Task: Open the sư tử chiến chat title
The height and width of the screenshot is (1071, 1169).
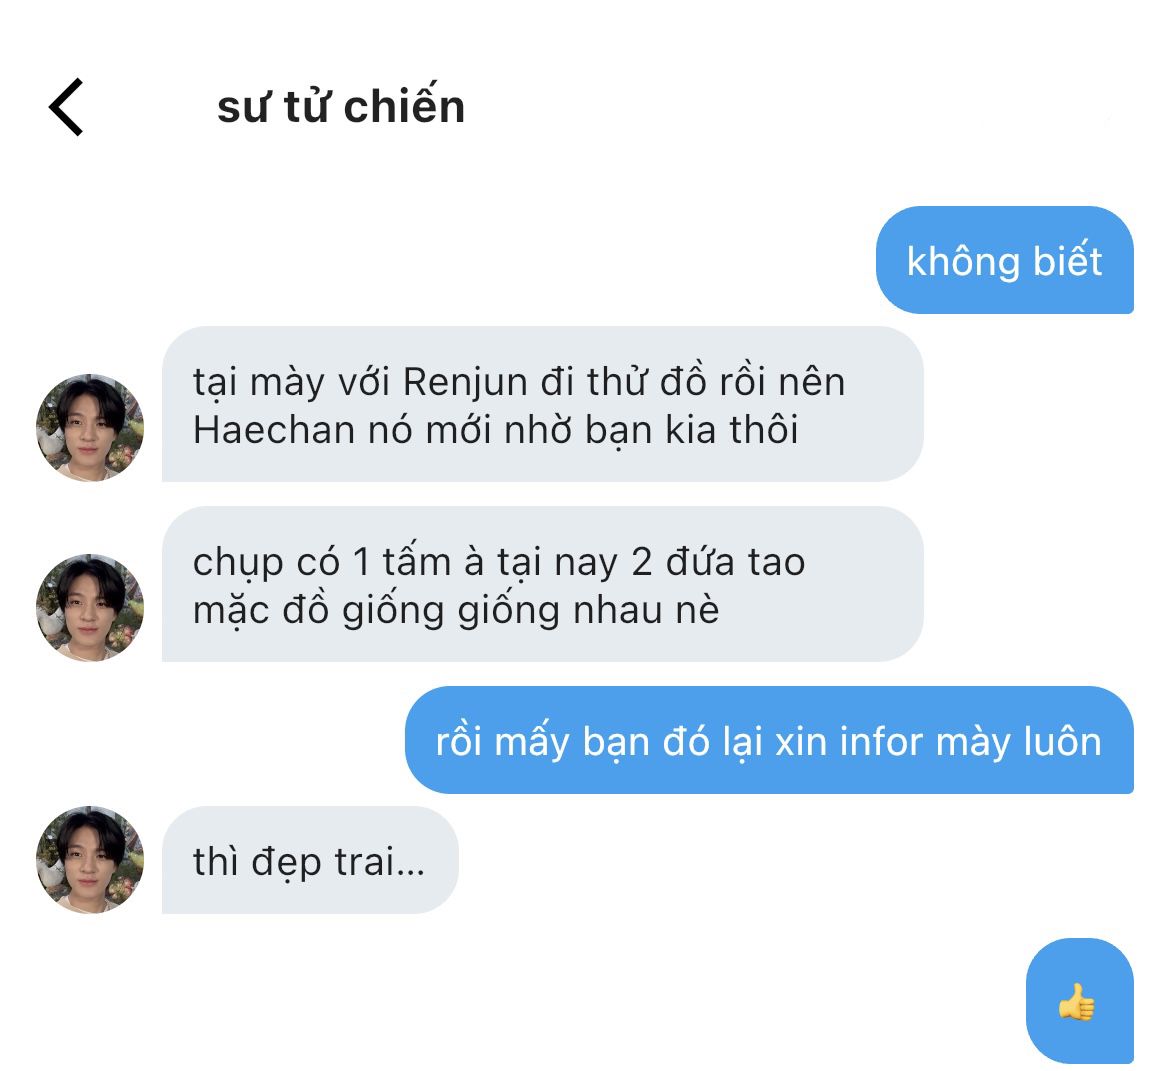Action: (x=341, y=106)
